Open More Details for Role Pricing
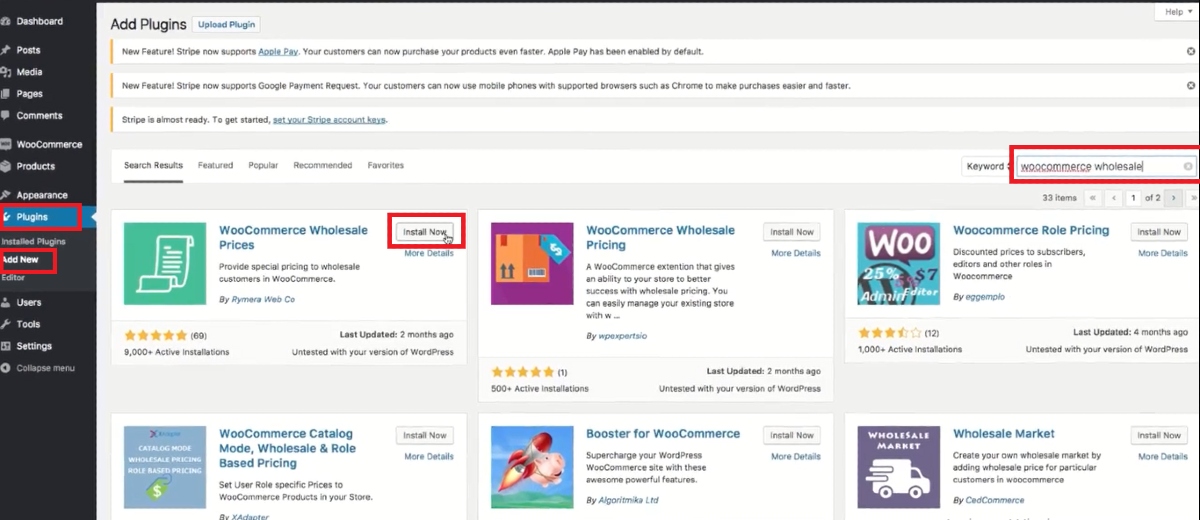Viewport: 1200px width, 520px height. click(x=1163, y=253)
